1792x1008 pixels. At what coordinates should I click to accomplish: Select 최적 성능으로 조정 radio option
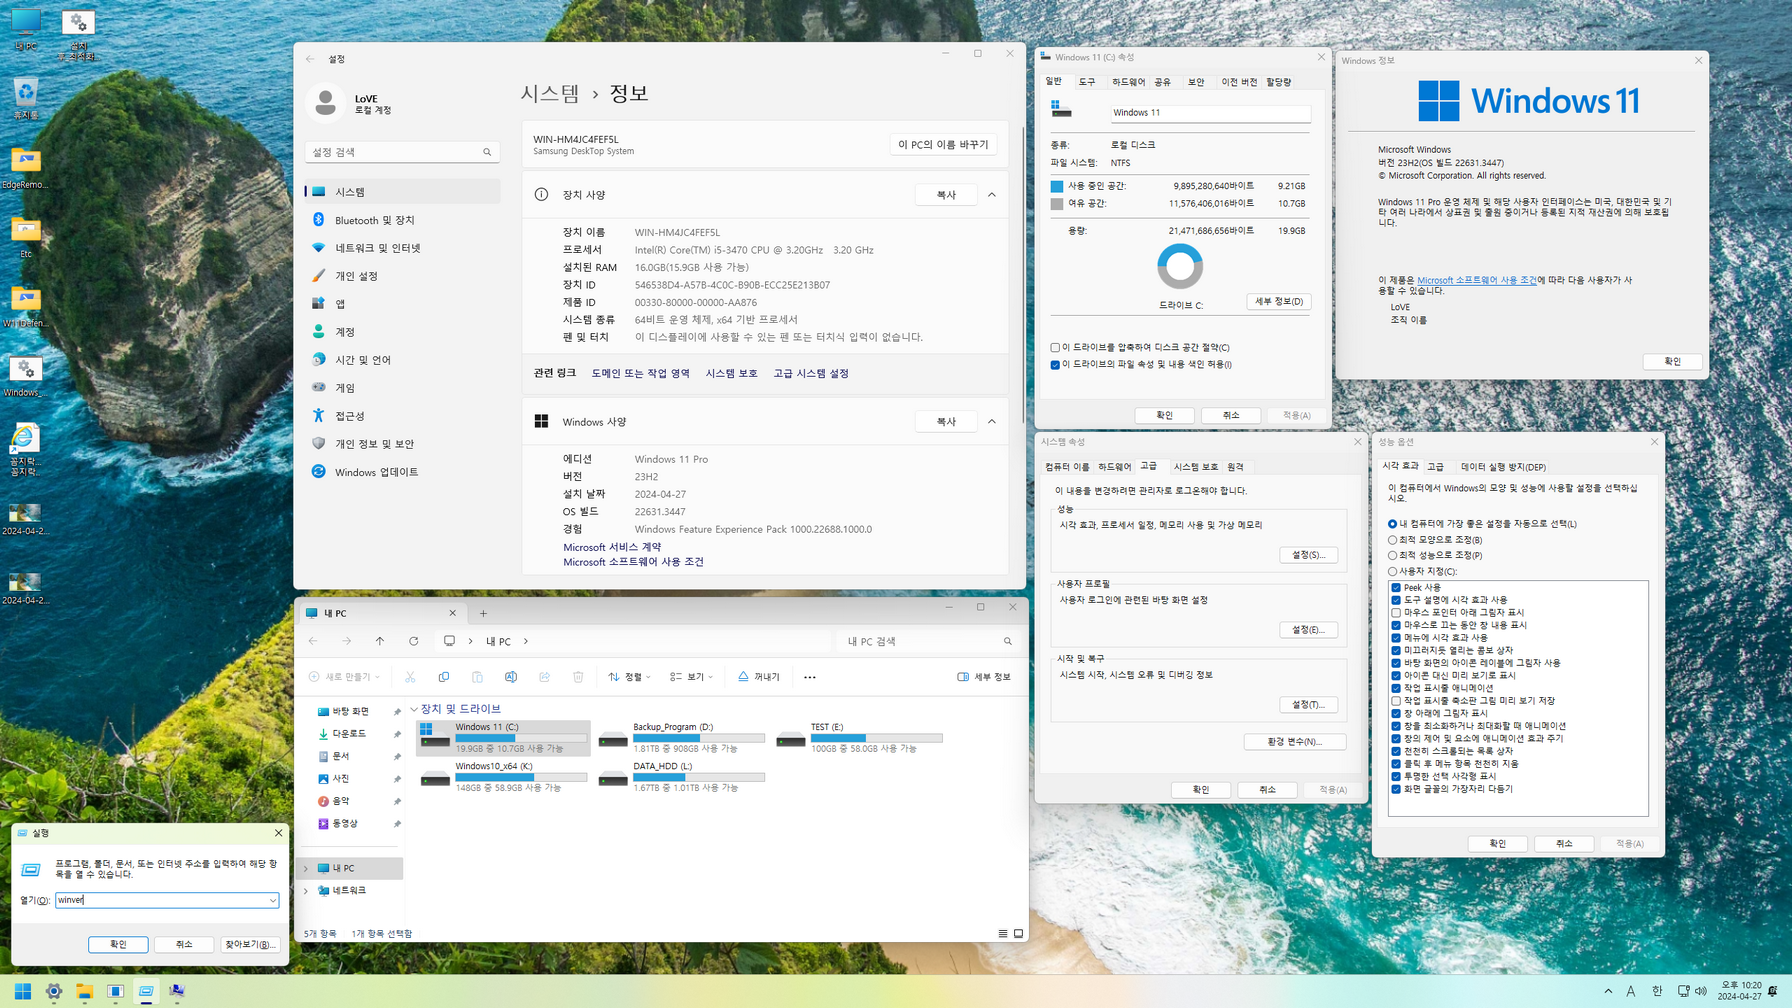[1392, 555]
